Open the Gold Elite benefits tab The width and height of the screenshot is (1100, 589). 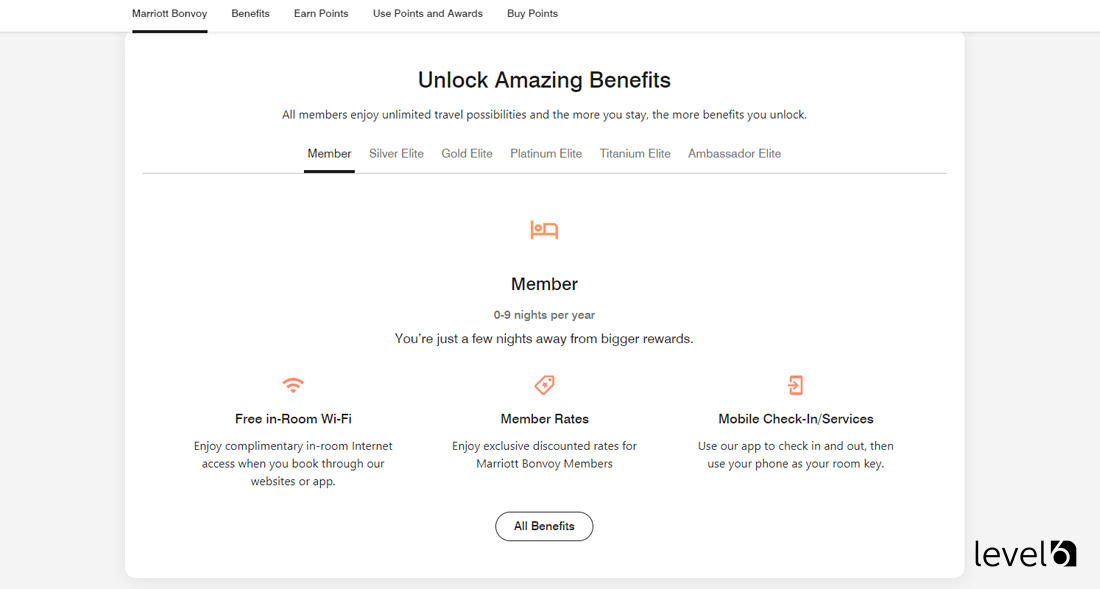pos(466,153)
